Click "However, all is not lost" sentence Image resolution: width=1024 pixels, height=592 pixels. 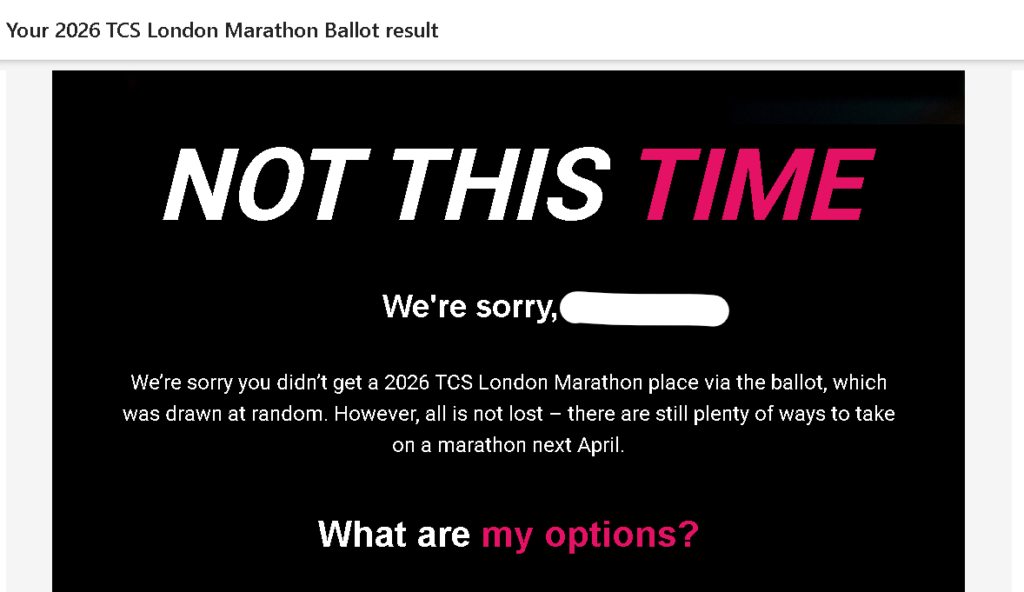coord(438,414)
